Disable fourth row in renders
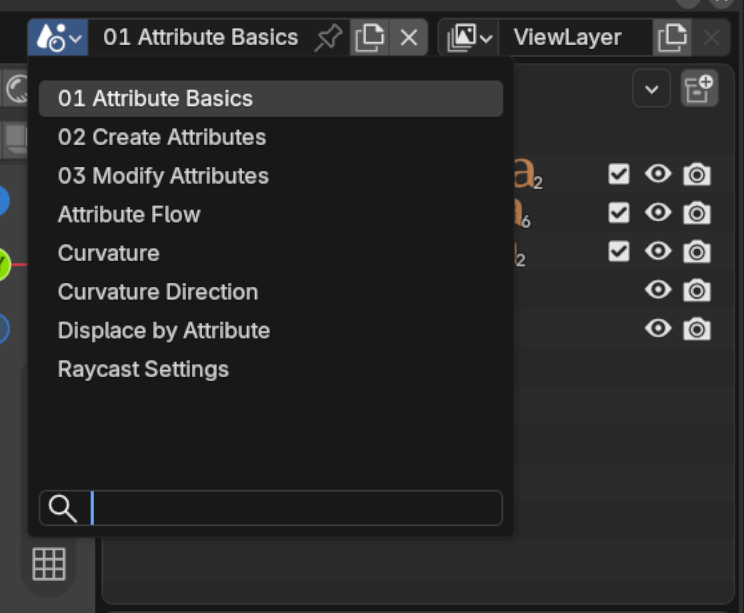This screenshot has height=613, width=744. (697, 290)
